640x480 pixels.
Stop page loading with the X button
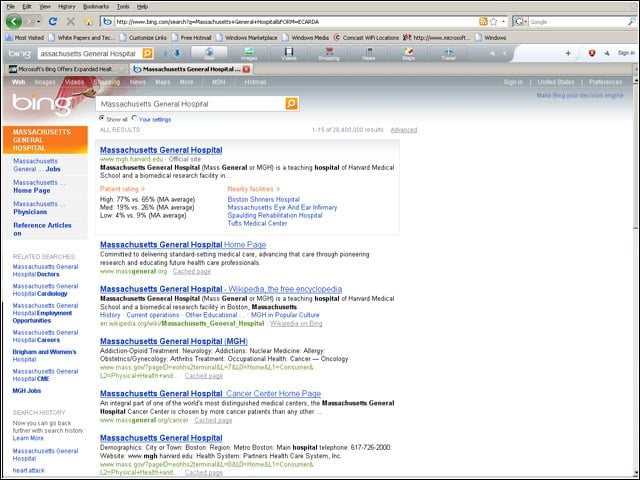point(71,21)
